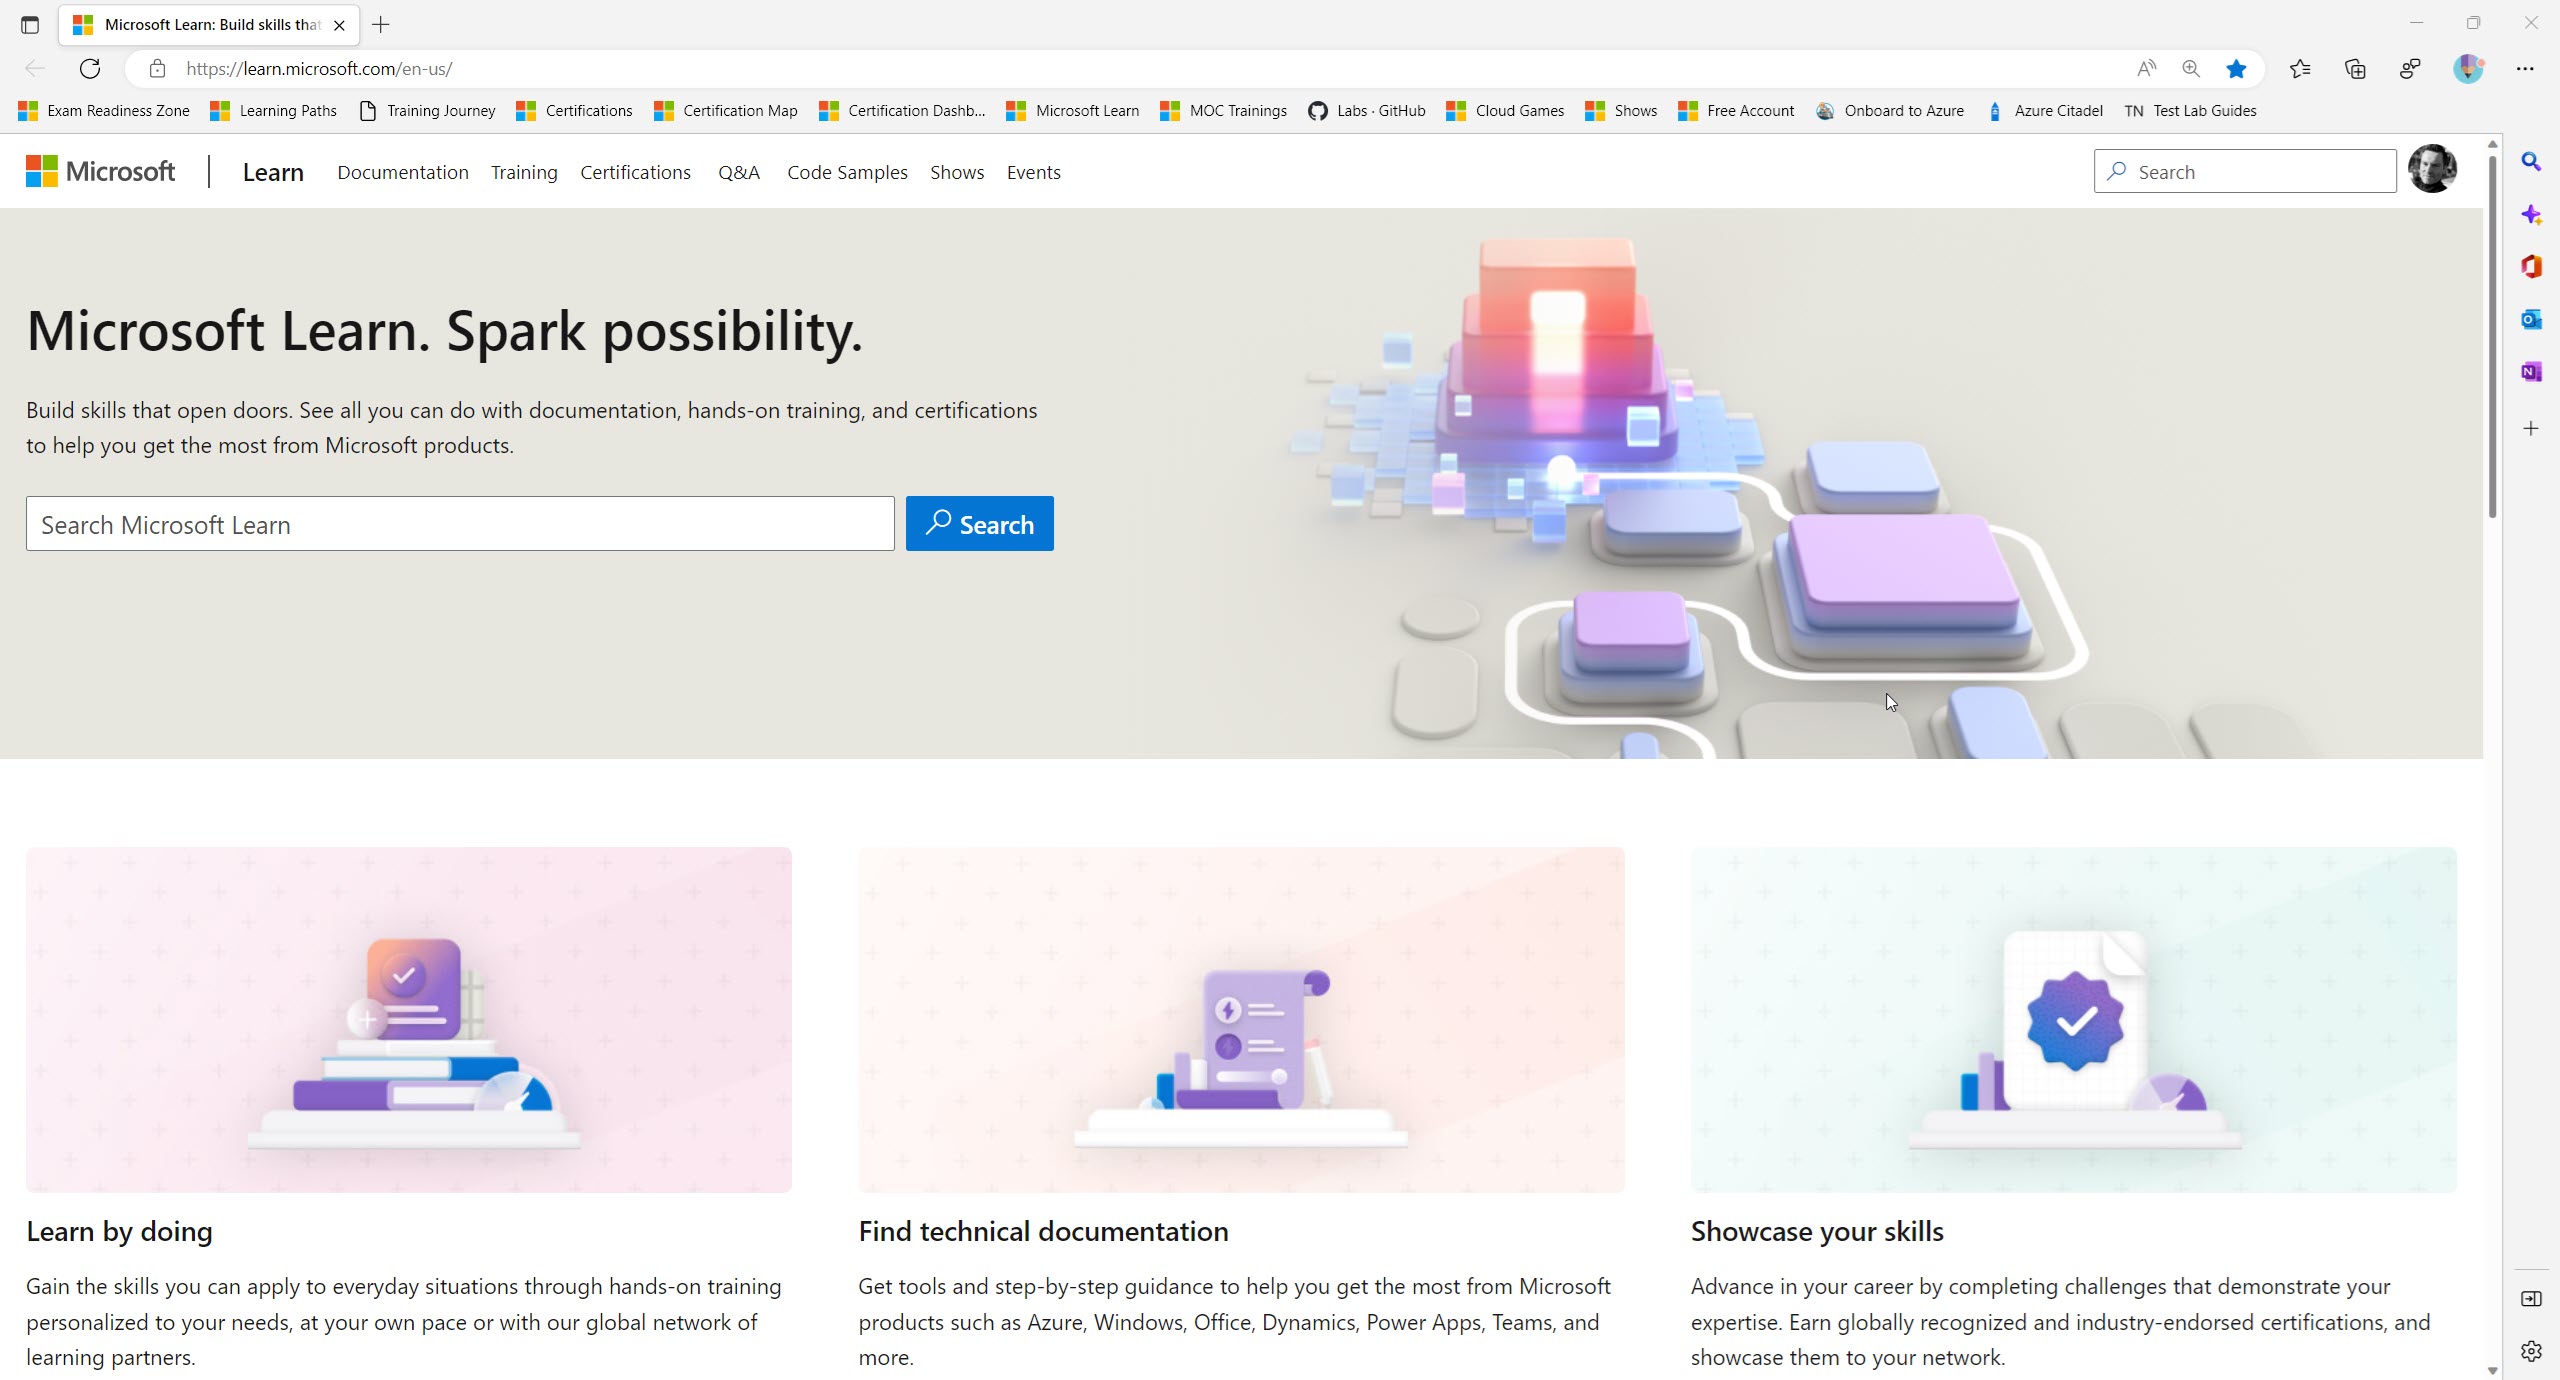The height and width of the screenshot is (1380, 2560).
Task: Open the sidebar Outlook icon
Action: pyautogui.click(x=2531, y=319)
